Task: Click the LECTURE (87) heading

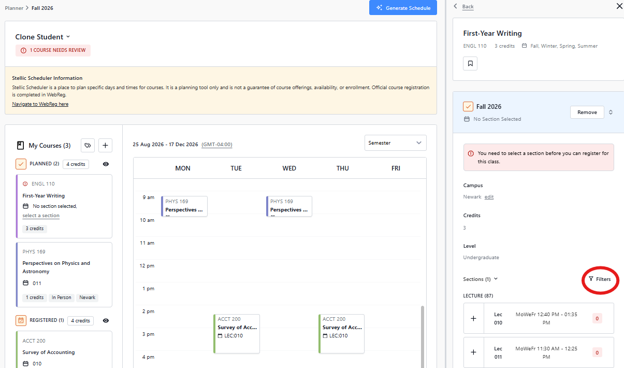Action: (x=478, y=296)
